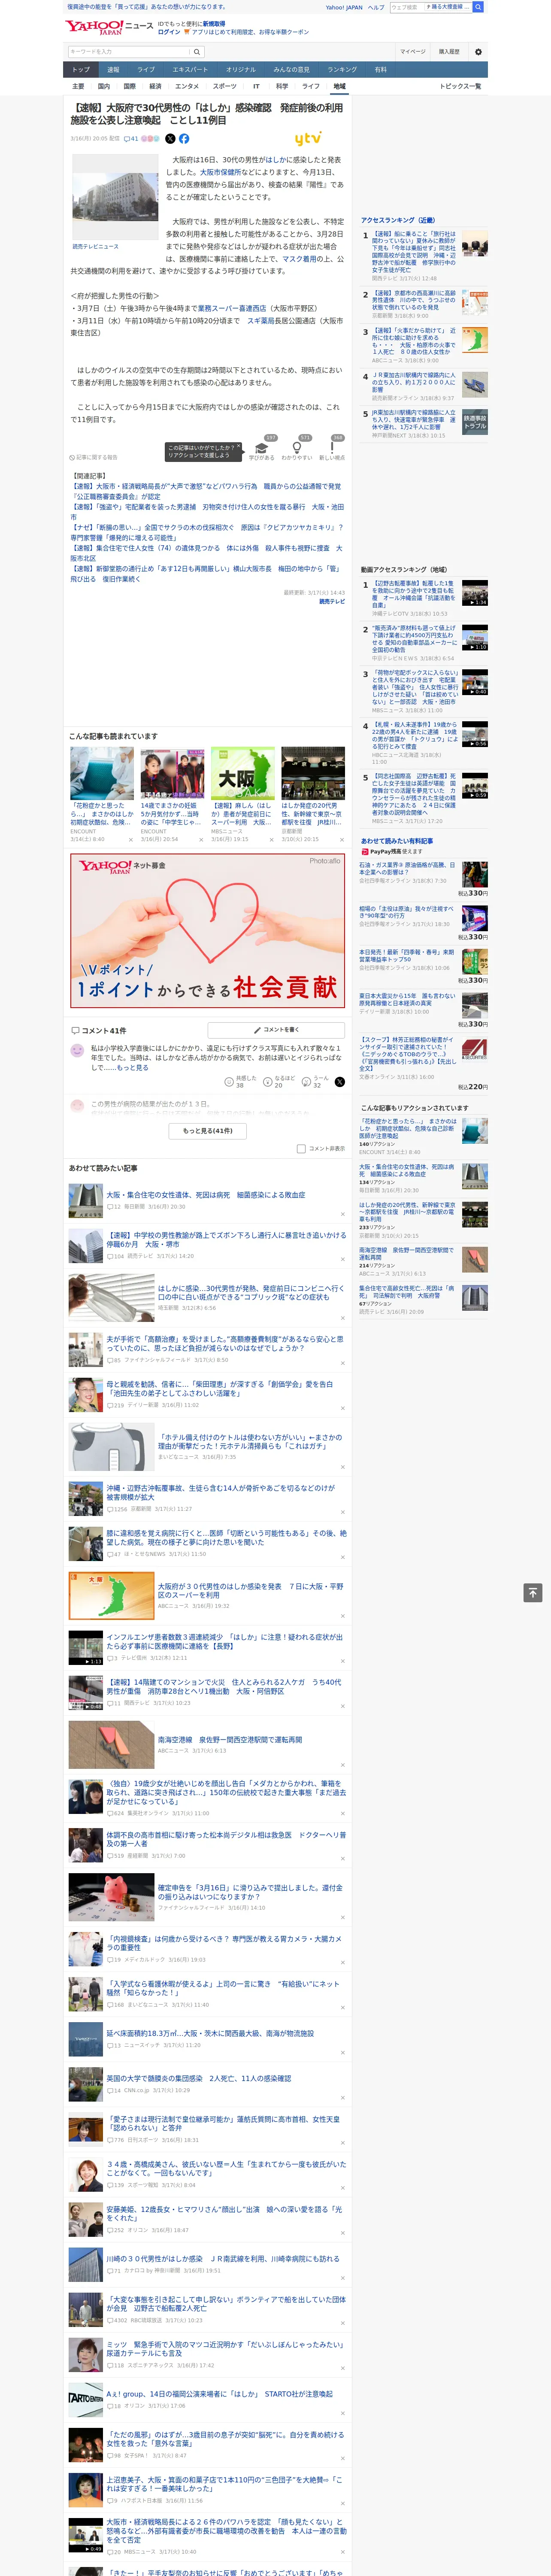The image size is (551, 2576).
Task: Click first commenter's purple avatar
Action: pos(77,1050)
